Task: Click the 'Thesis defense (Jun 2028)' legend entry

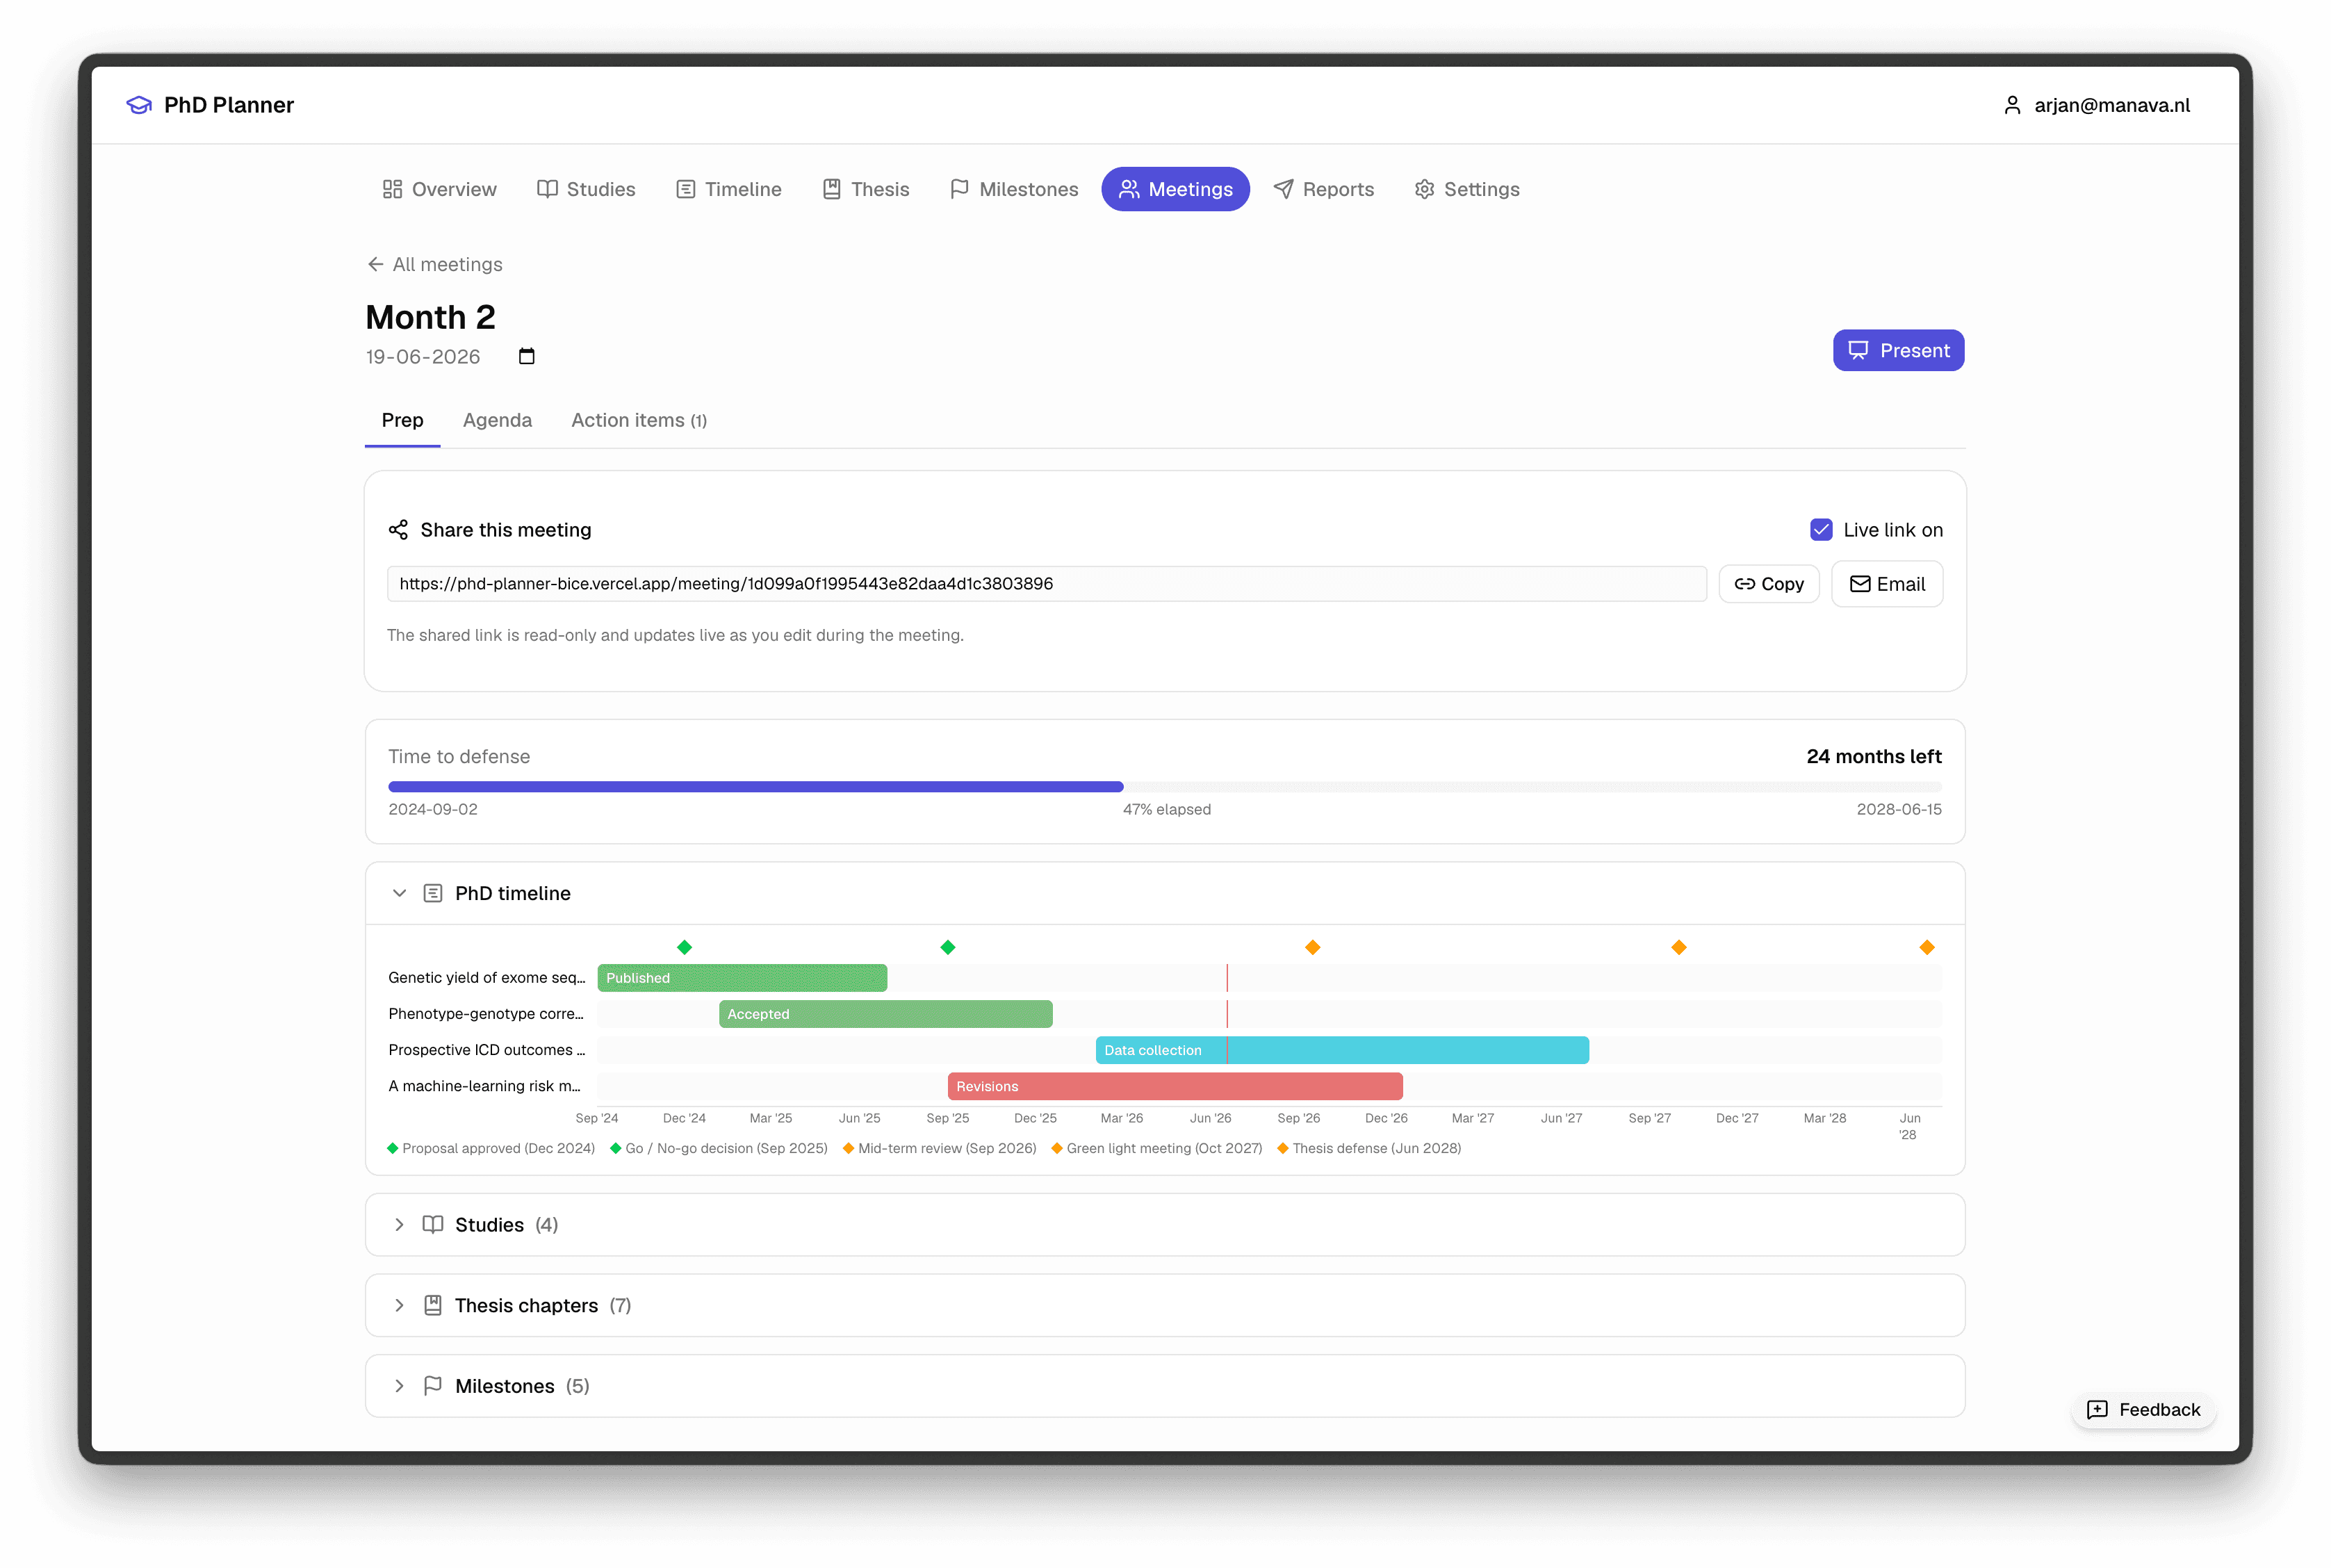Action: click(x=1369, y=1148)
